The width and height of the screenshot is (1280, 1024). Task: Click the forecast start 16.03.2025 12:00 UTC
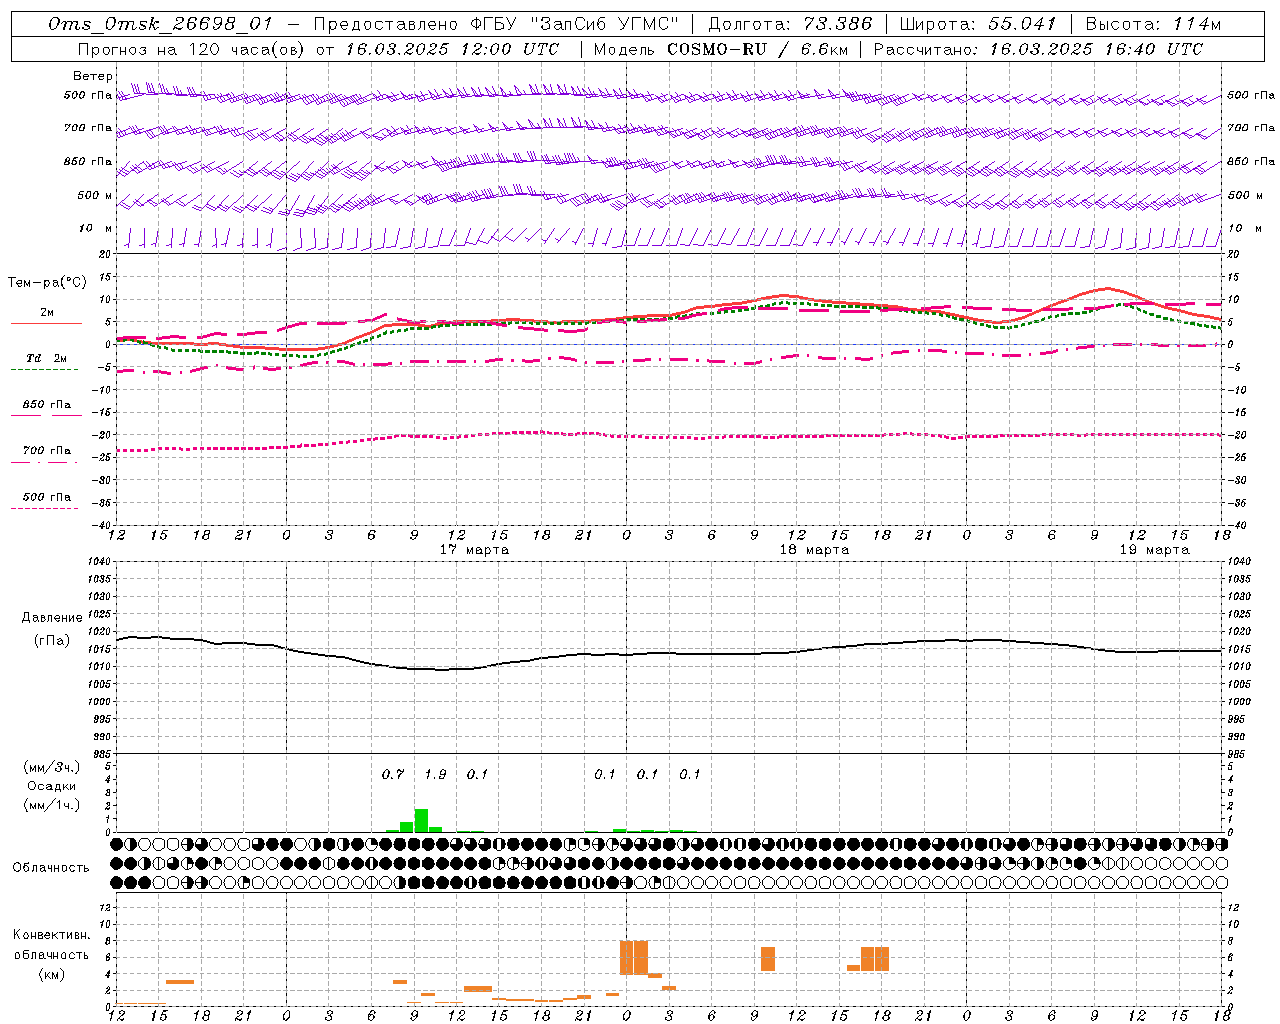tap(452, 49)
